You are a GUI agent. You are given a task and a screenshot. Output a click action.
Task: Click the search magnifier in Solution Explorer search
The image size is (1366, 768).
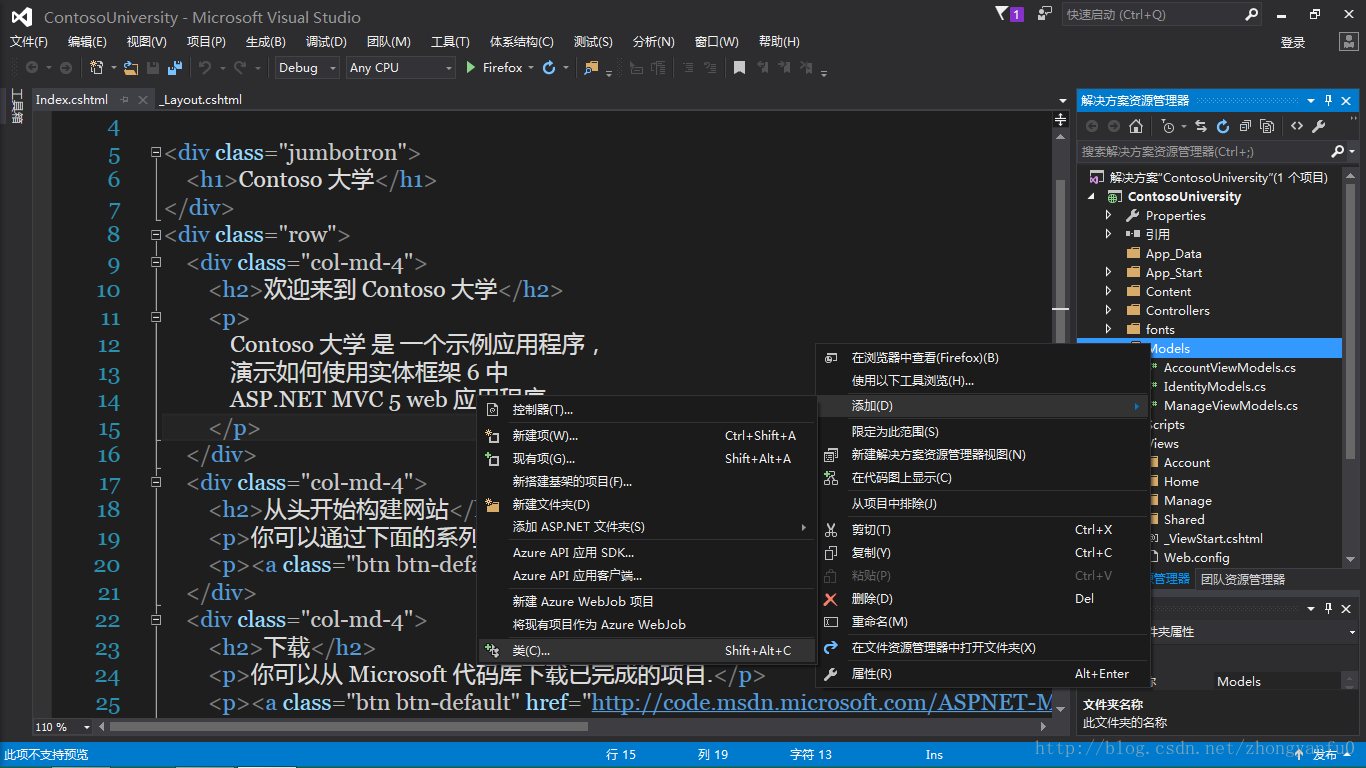[1338, 151]
